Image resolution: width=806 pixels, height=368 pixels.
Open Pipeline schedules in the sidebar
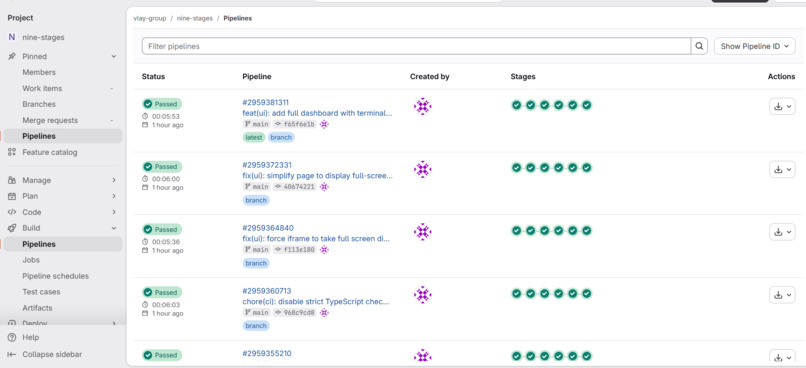pyautogui.click(x=56, y=276)
